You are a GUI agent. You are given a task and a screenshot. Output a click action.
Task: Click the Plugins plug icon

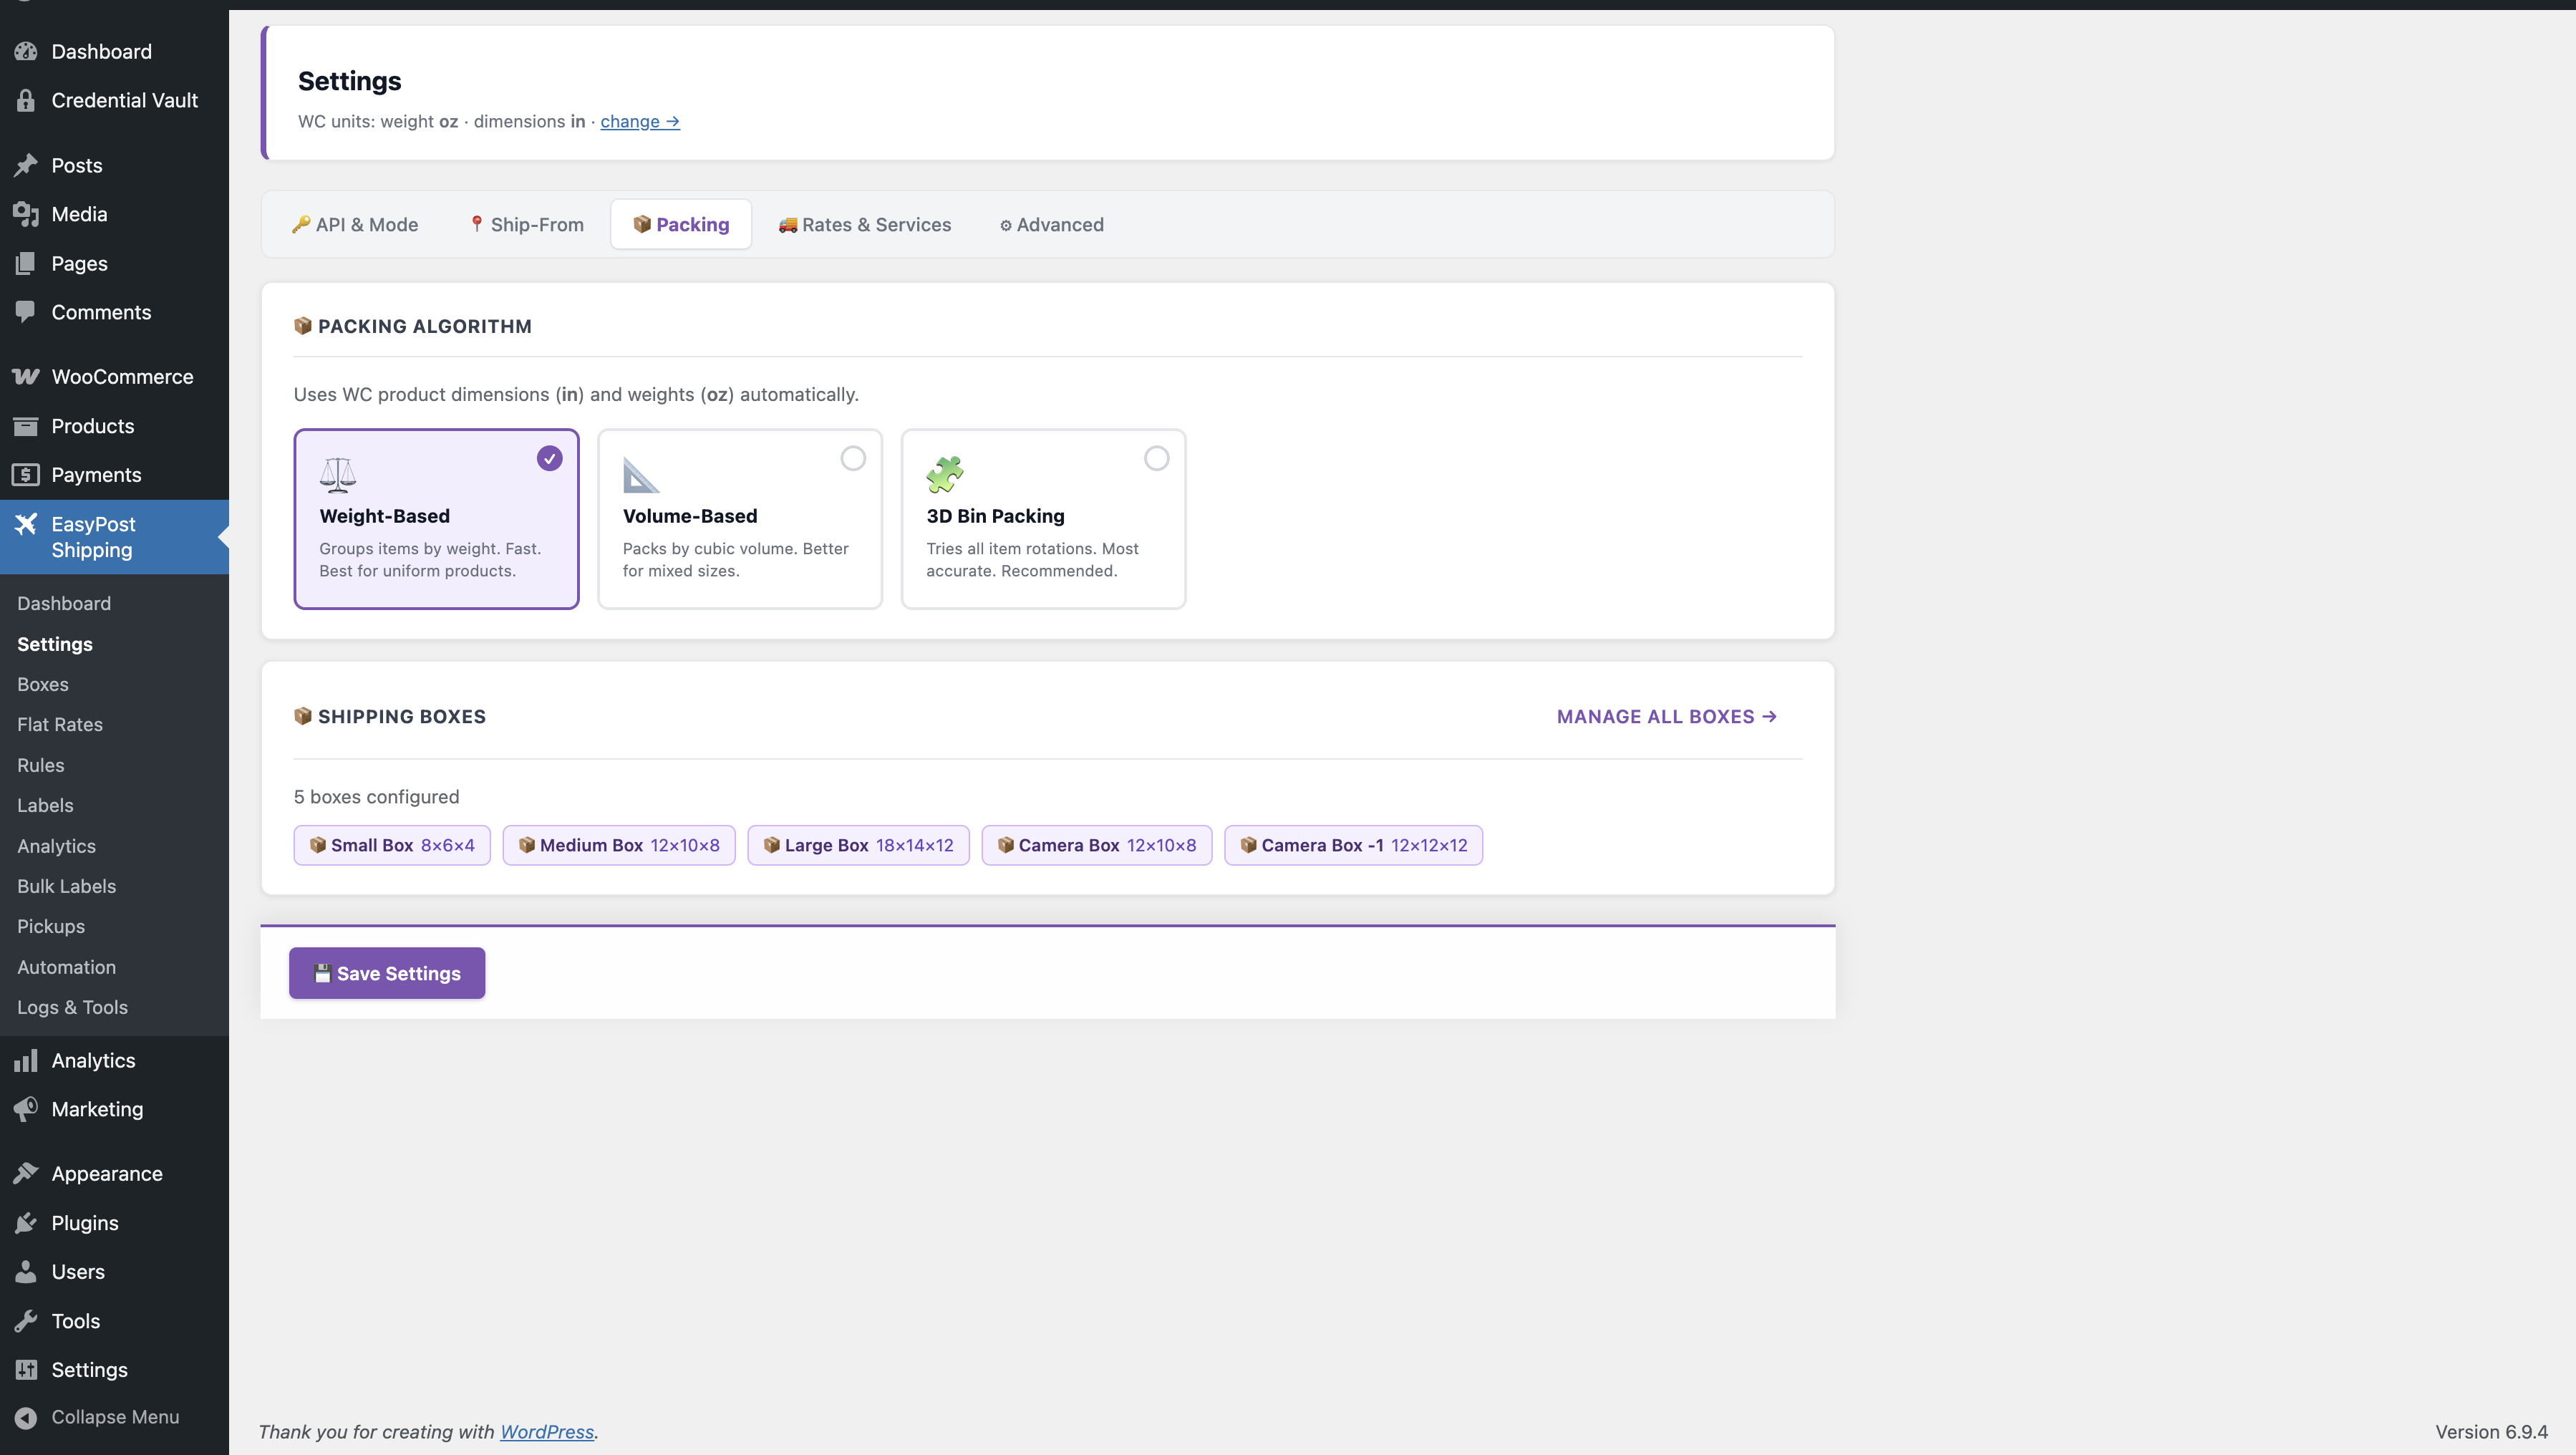(x=26, y=1223)
